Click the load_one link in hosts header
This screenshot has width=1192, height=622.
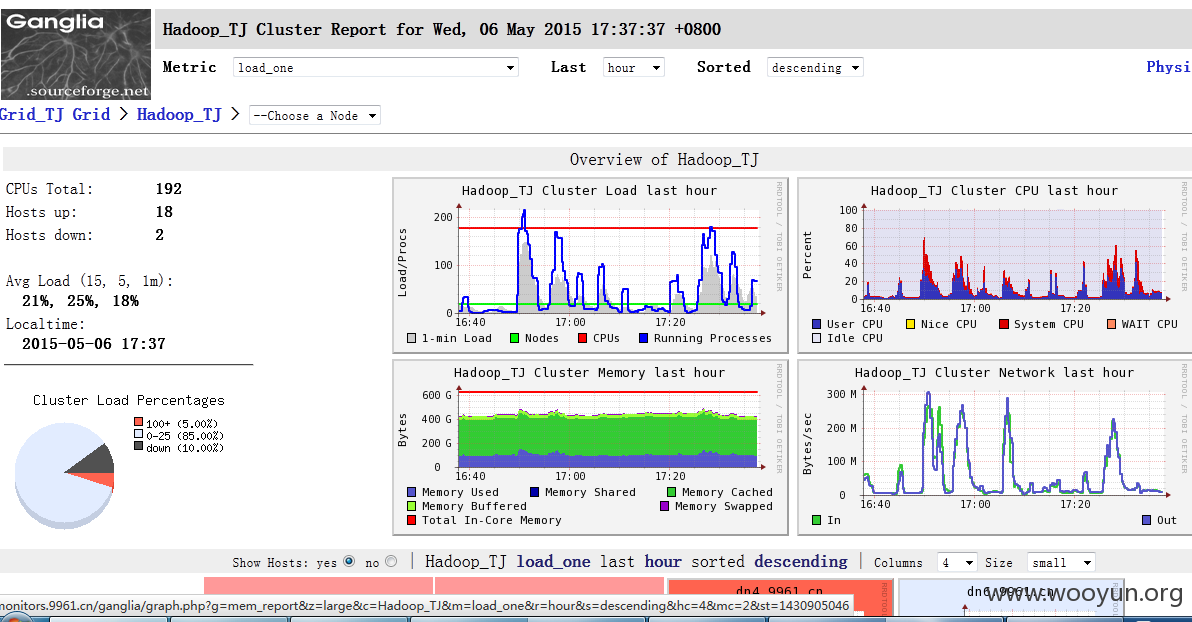click(x=553, y=562)
